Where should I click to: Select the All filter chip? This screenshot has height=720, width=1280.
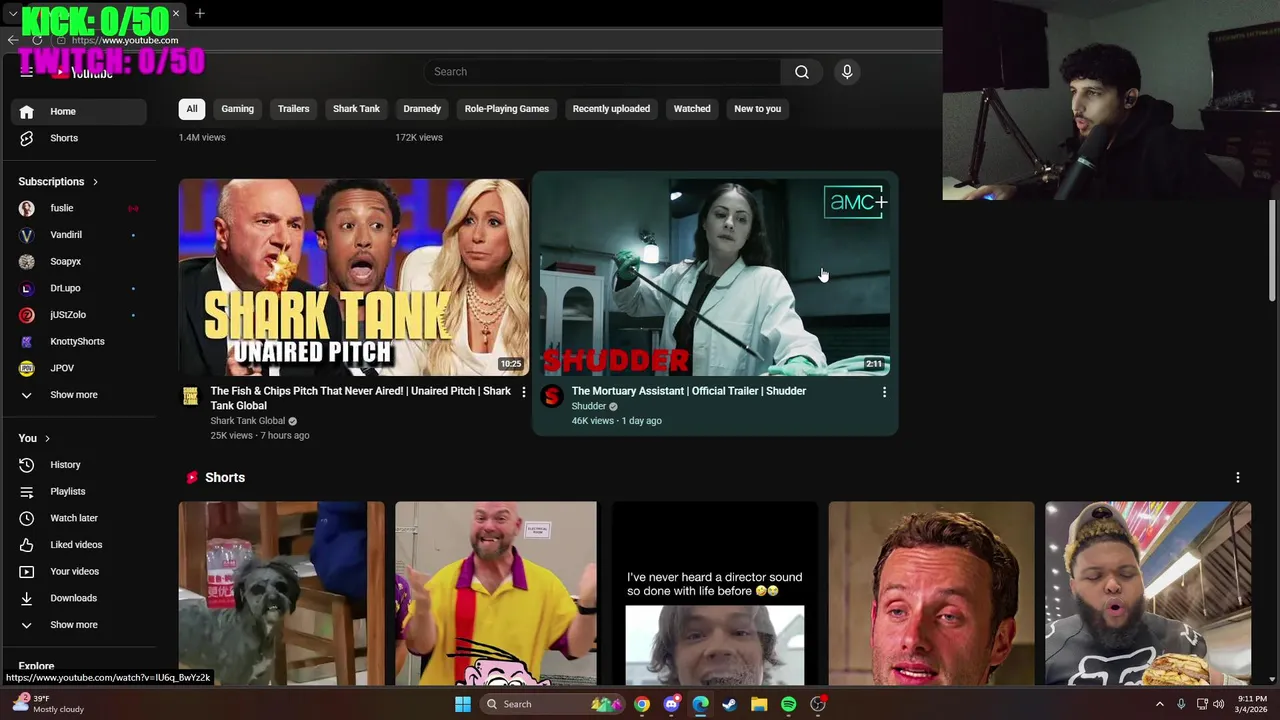(x=192, y=109)
